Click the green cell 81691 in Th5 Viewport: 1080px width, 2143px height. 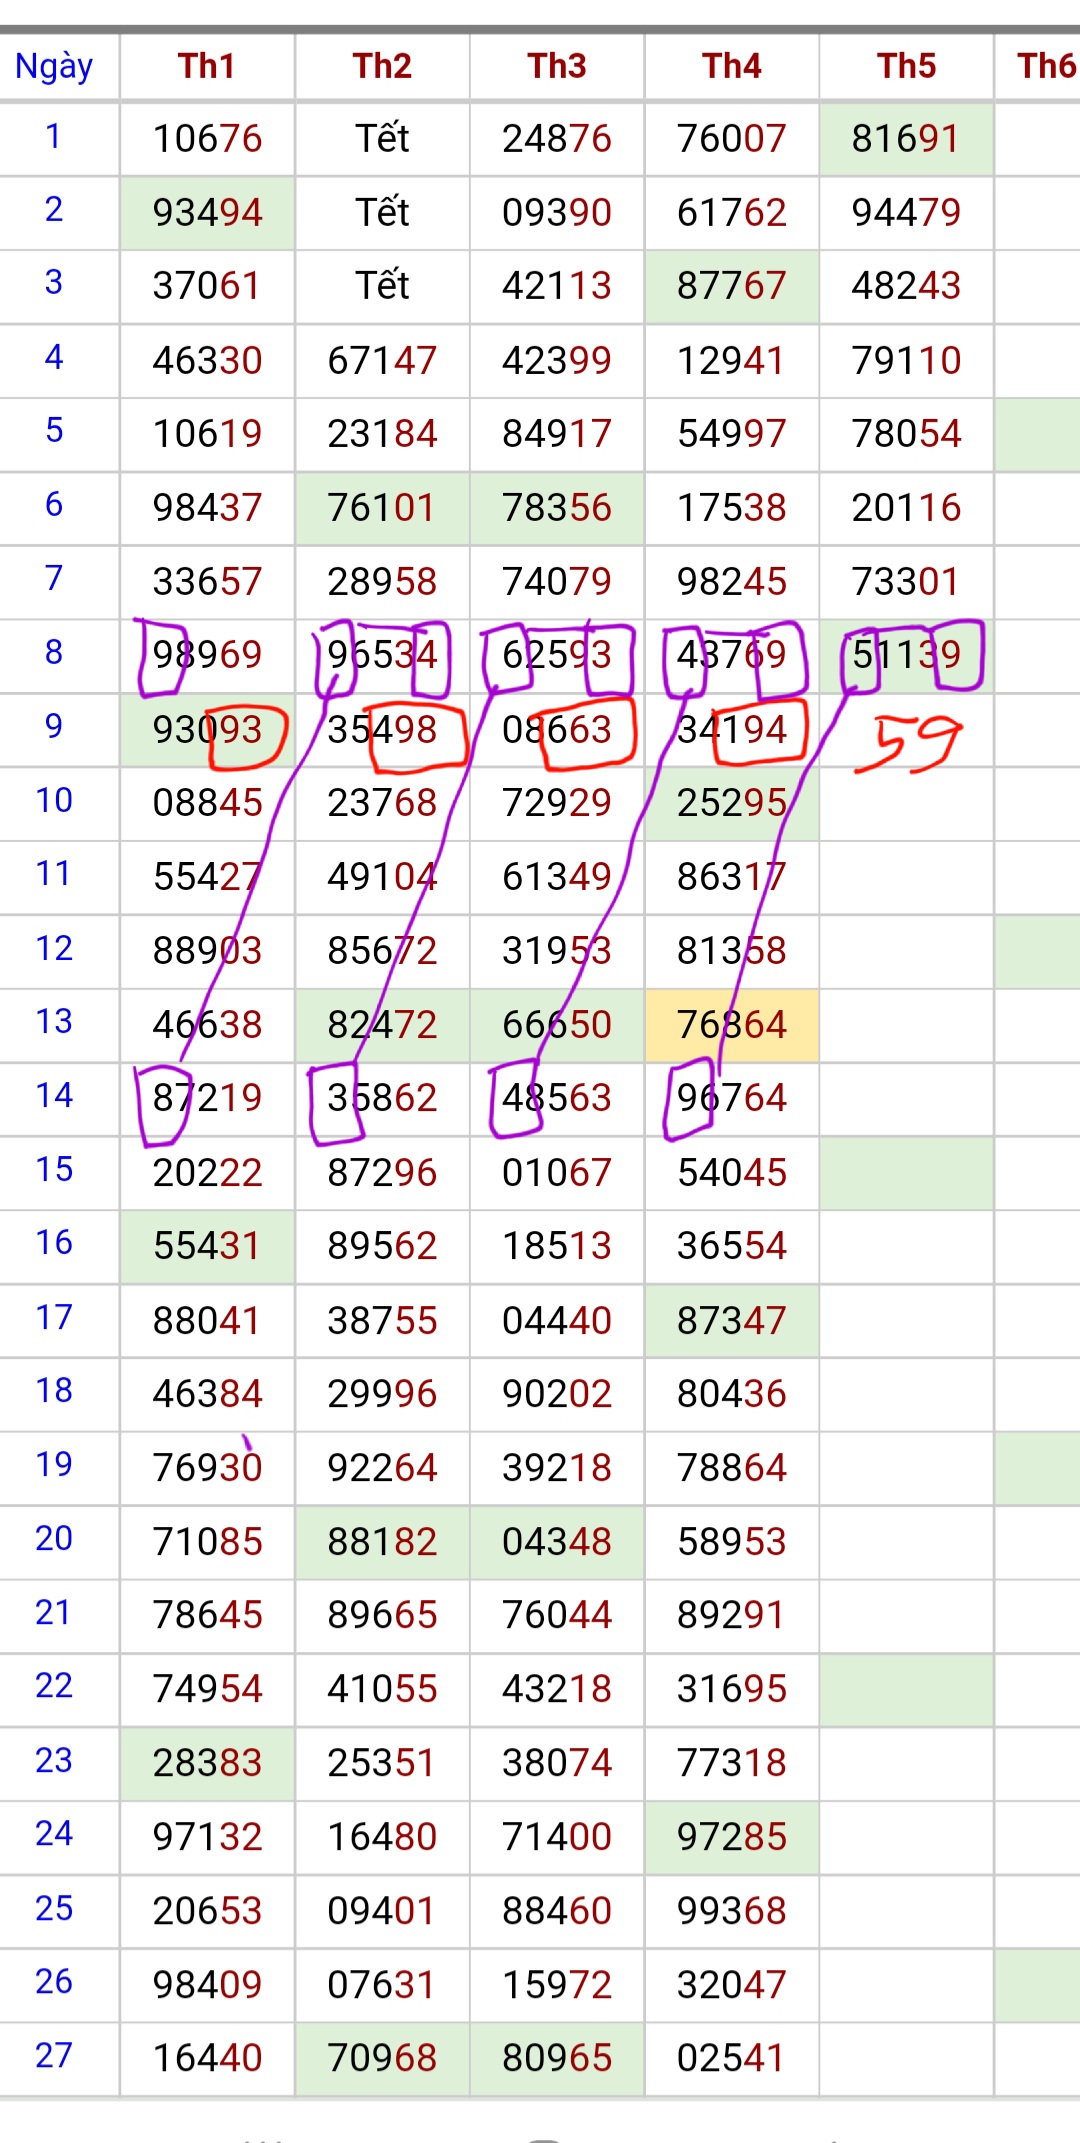(x=906, y=138)
